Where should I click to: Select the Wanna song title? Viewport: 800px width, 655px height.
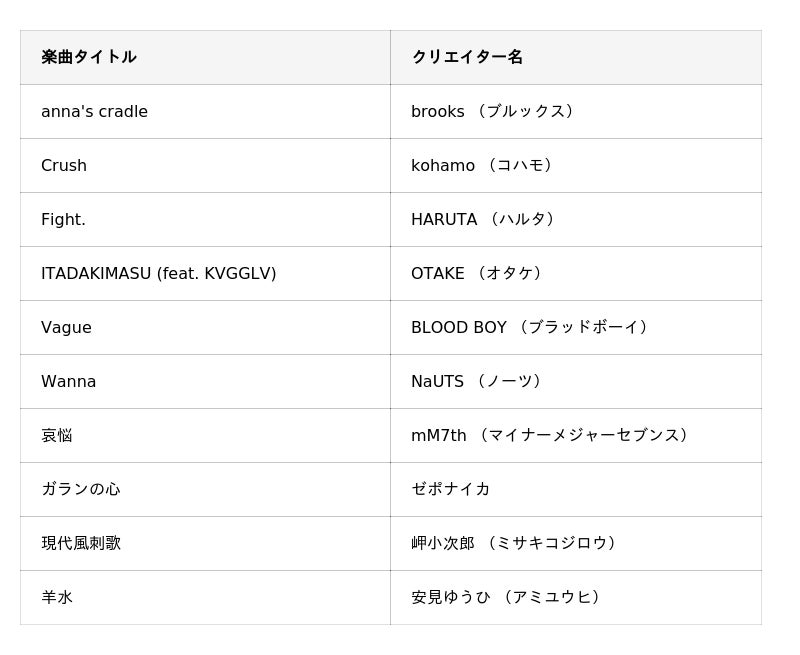[68, 381]
